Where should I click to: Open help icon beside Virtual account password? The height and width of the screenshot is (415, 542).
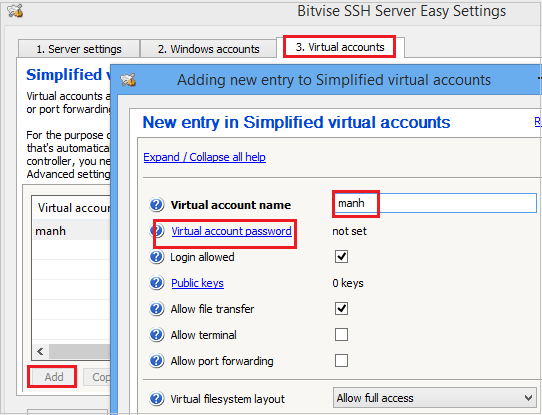[158, 230]
